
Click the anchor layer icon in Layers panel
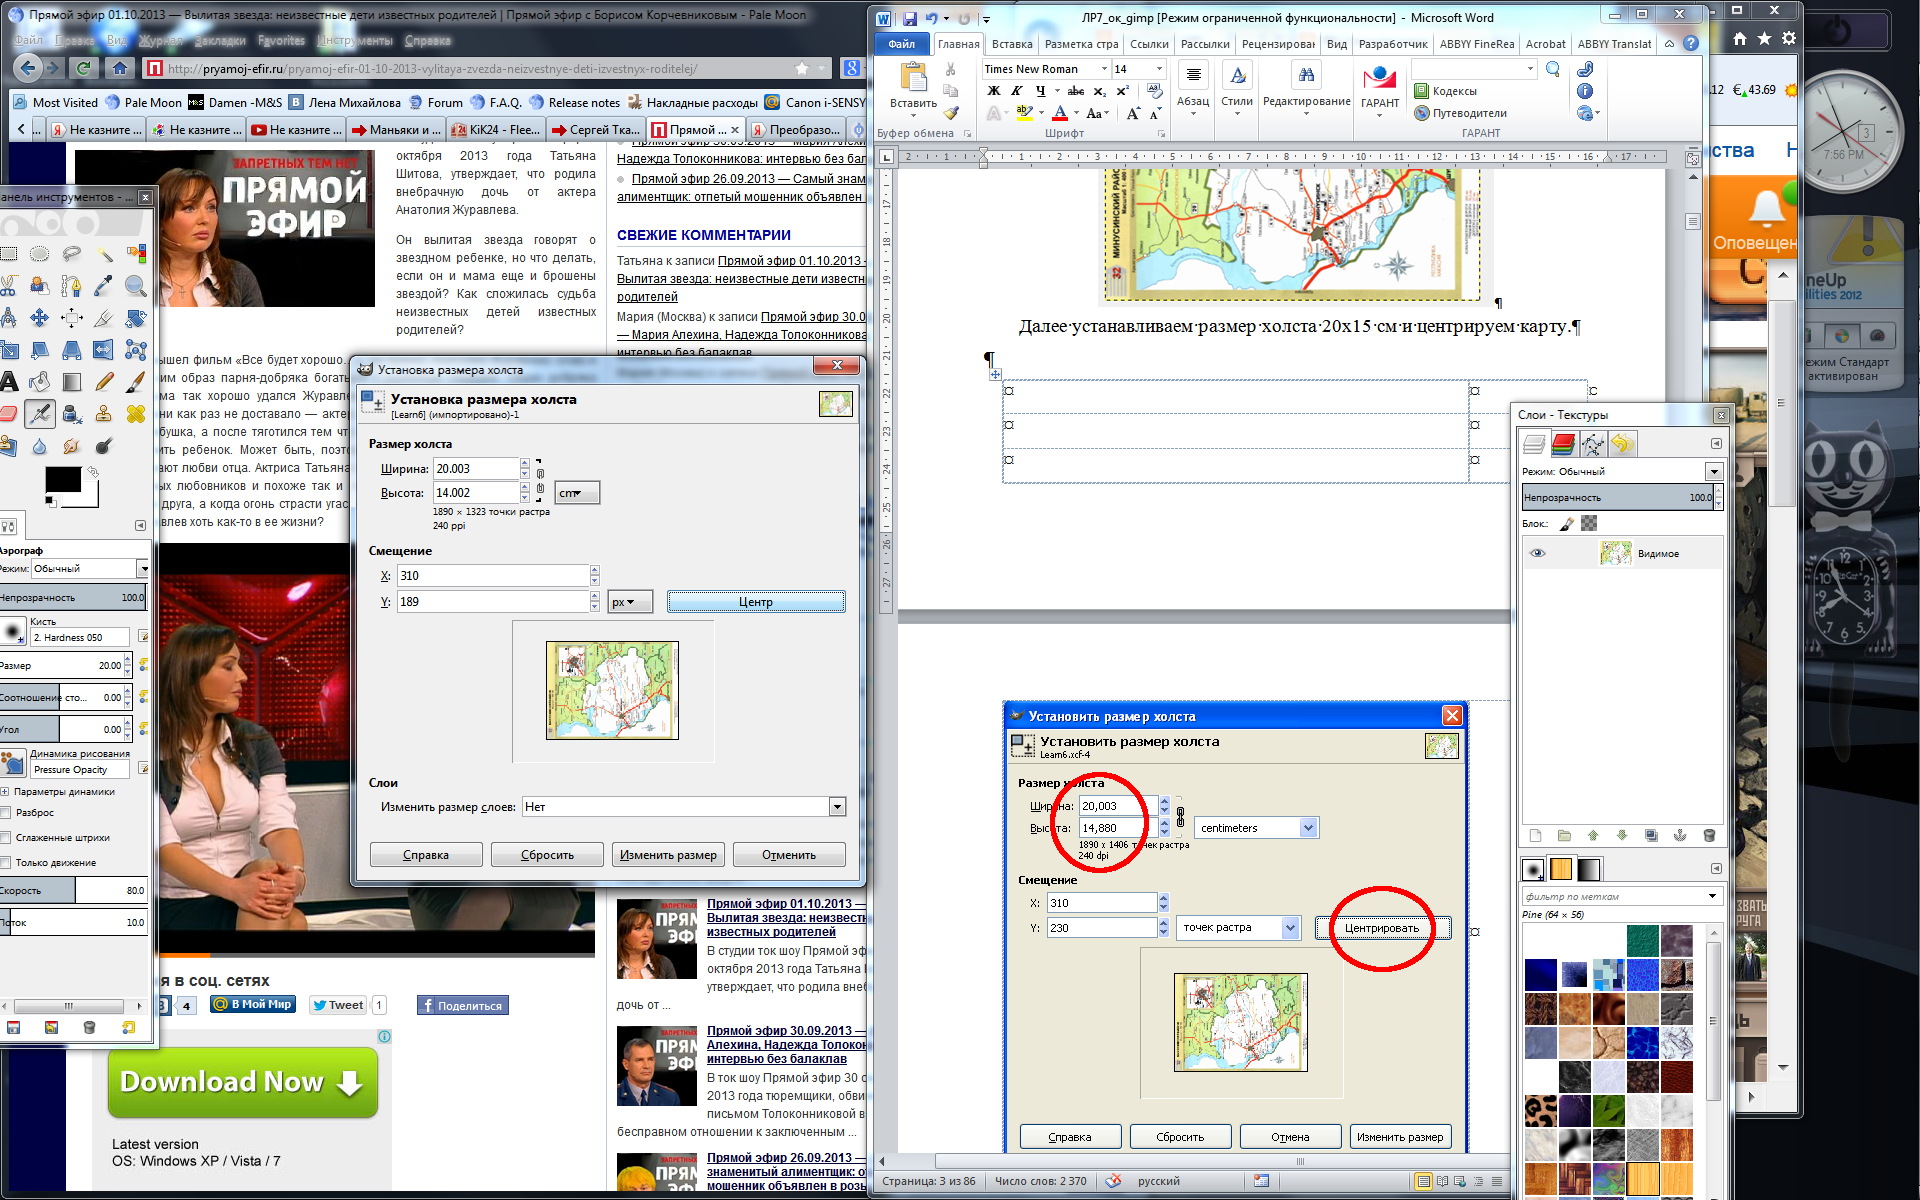click(x=1680, y=835)
